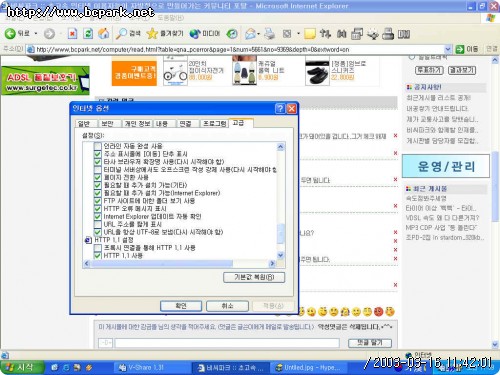Go to Home page via house icon
Viewport: 500px width, 375px height.
pos(104,33)
